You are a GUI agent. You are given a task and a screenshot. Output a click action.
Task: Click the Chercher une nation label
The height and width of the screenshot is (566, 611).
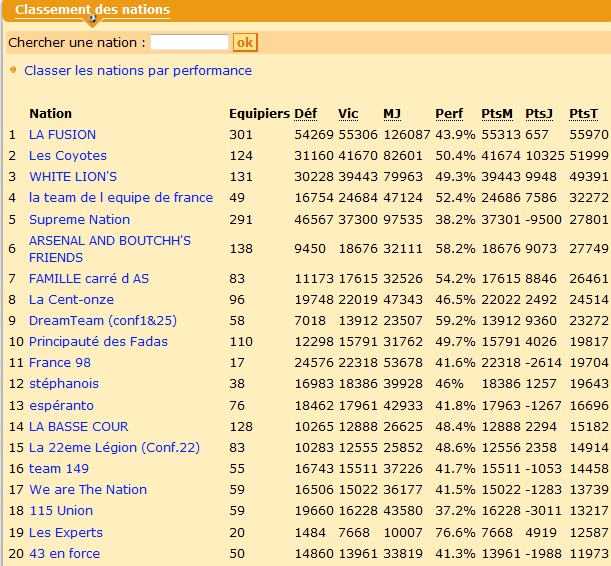pos(77,42)
